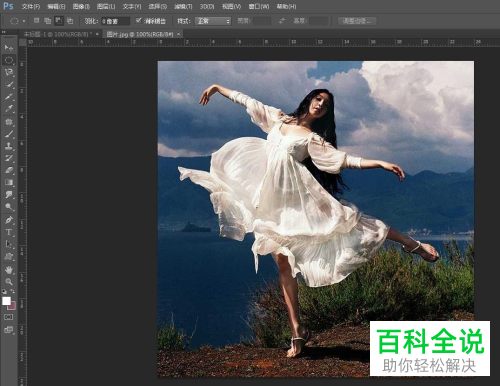Click the ruler origin corner box
The width and height of the screenshot is (500, 386).
tap(23, 42)
